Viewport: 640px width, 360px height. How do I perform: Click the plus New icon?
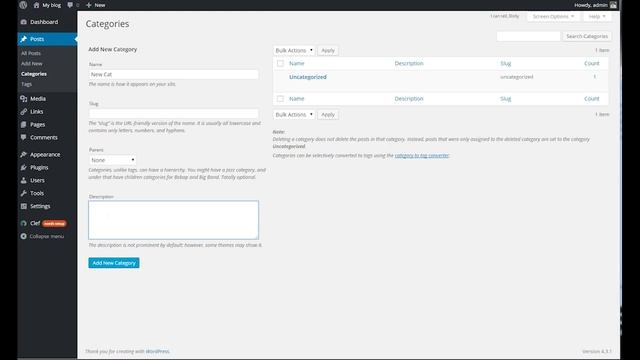(89, 5)
